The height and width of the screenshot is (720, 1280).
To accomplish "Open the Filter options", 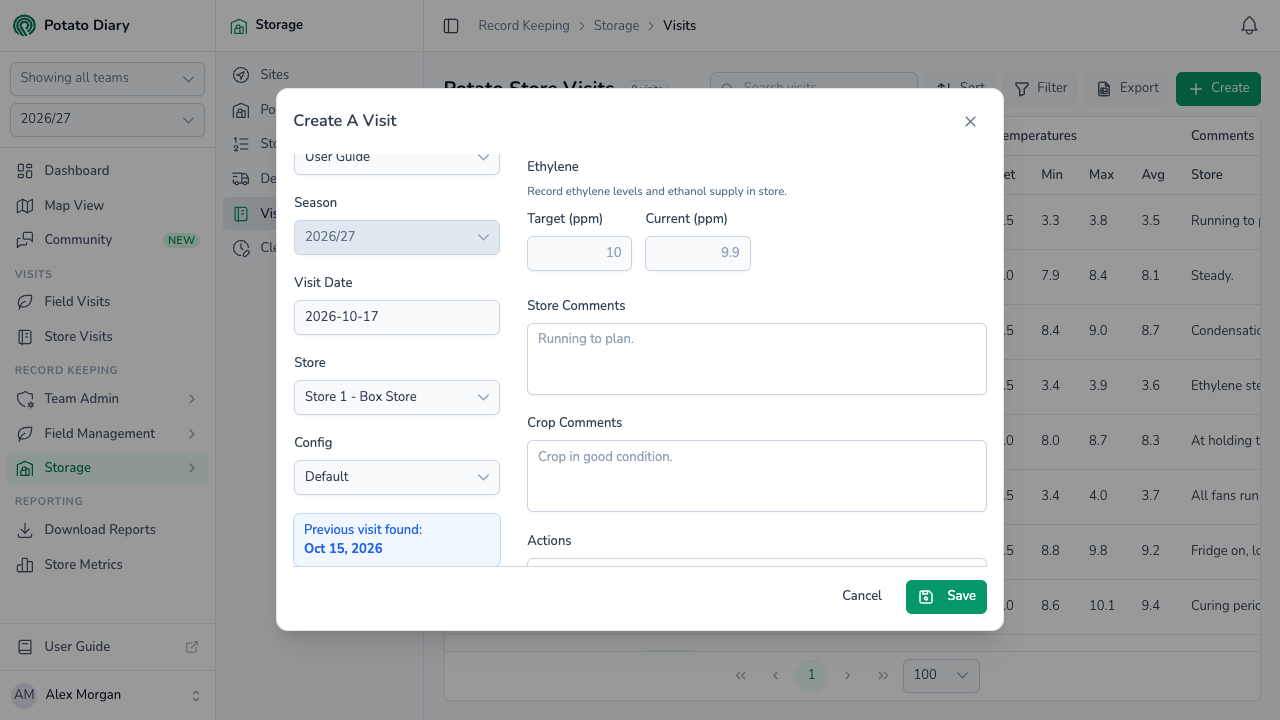I will point(1041,88).
